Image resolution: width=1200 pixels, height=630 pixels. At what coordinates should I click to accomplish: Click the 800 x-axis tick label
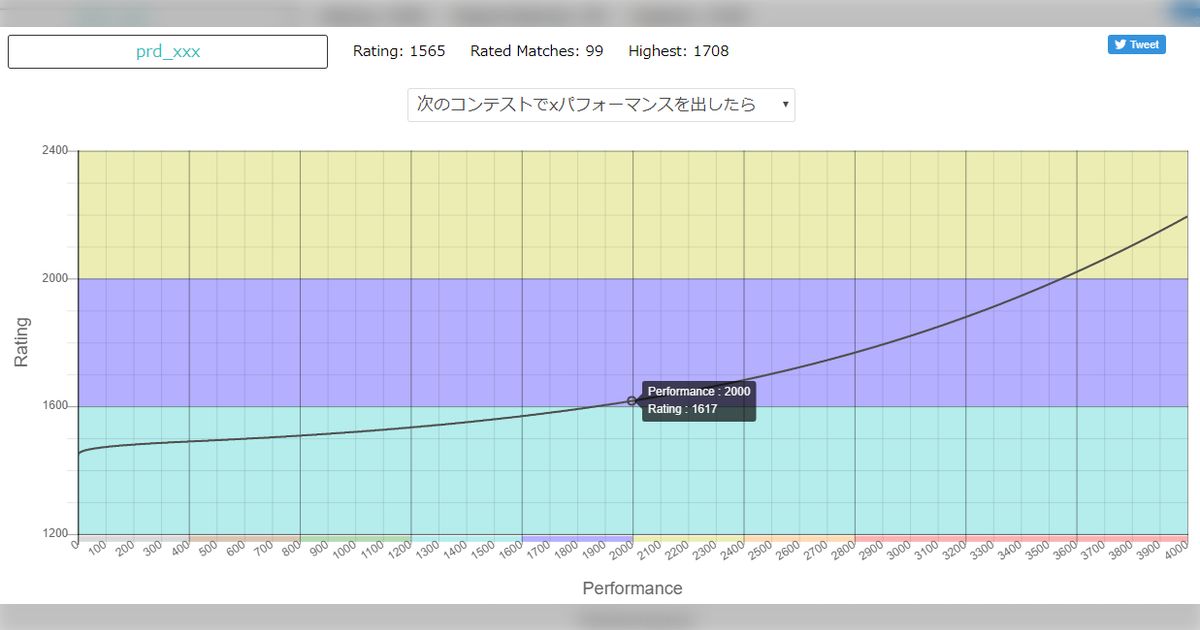tap(290, 549)
